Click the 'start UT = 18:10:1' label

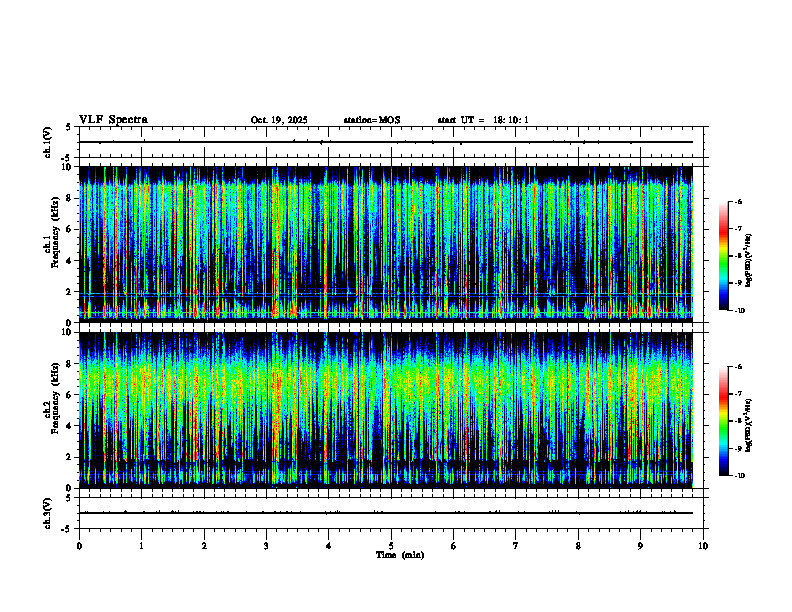coord(483,120)
